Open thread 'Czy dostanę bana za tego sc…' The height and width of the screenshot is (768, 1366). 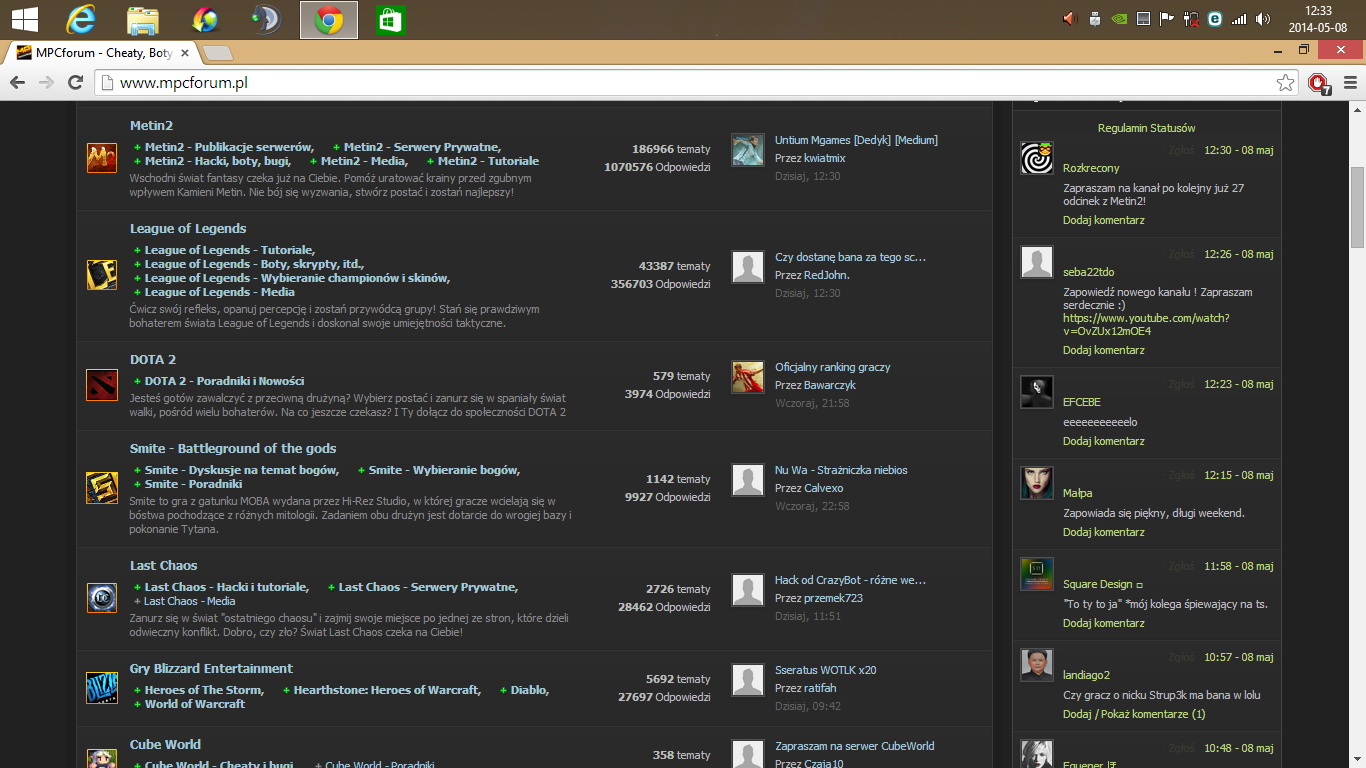click(x=851, y=257)
